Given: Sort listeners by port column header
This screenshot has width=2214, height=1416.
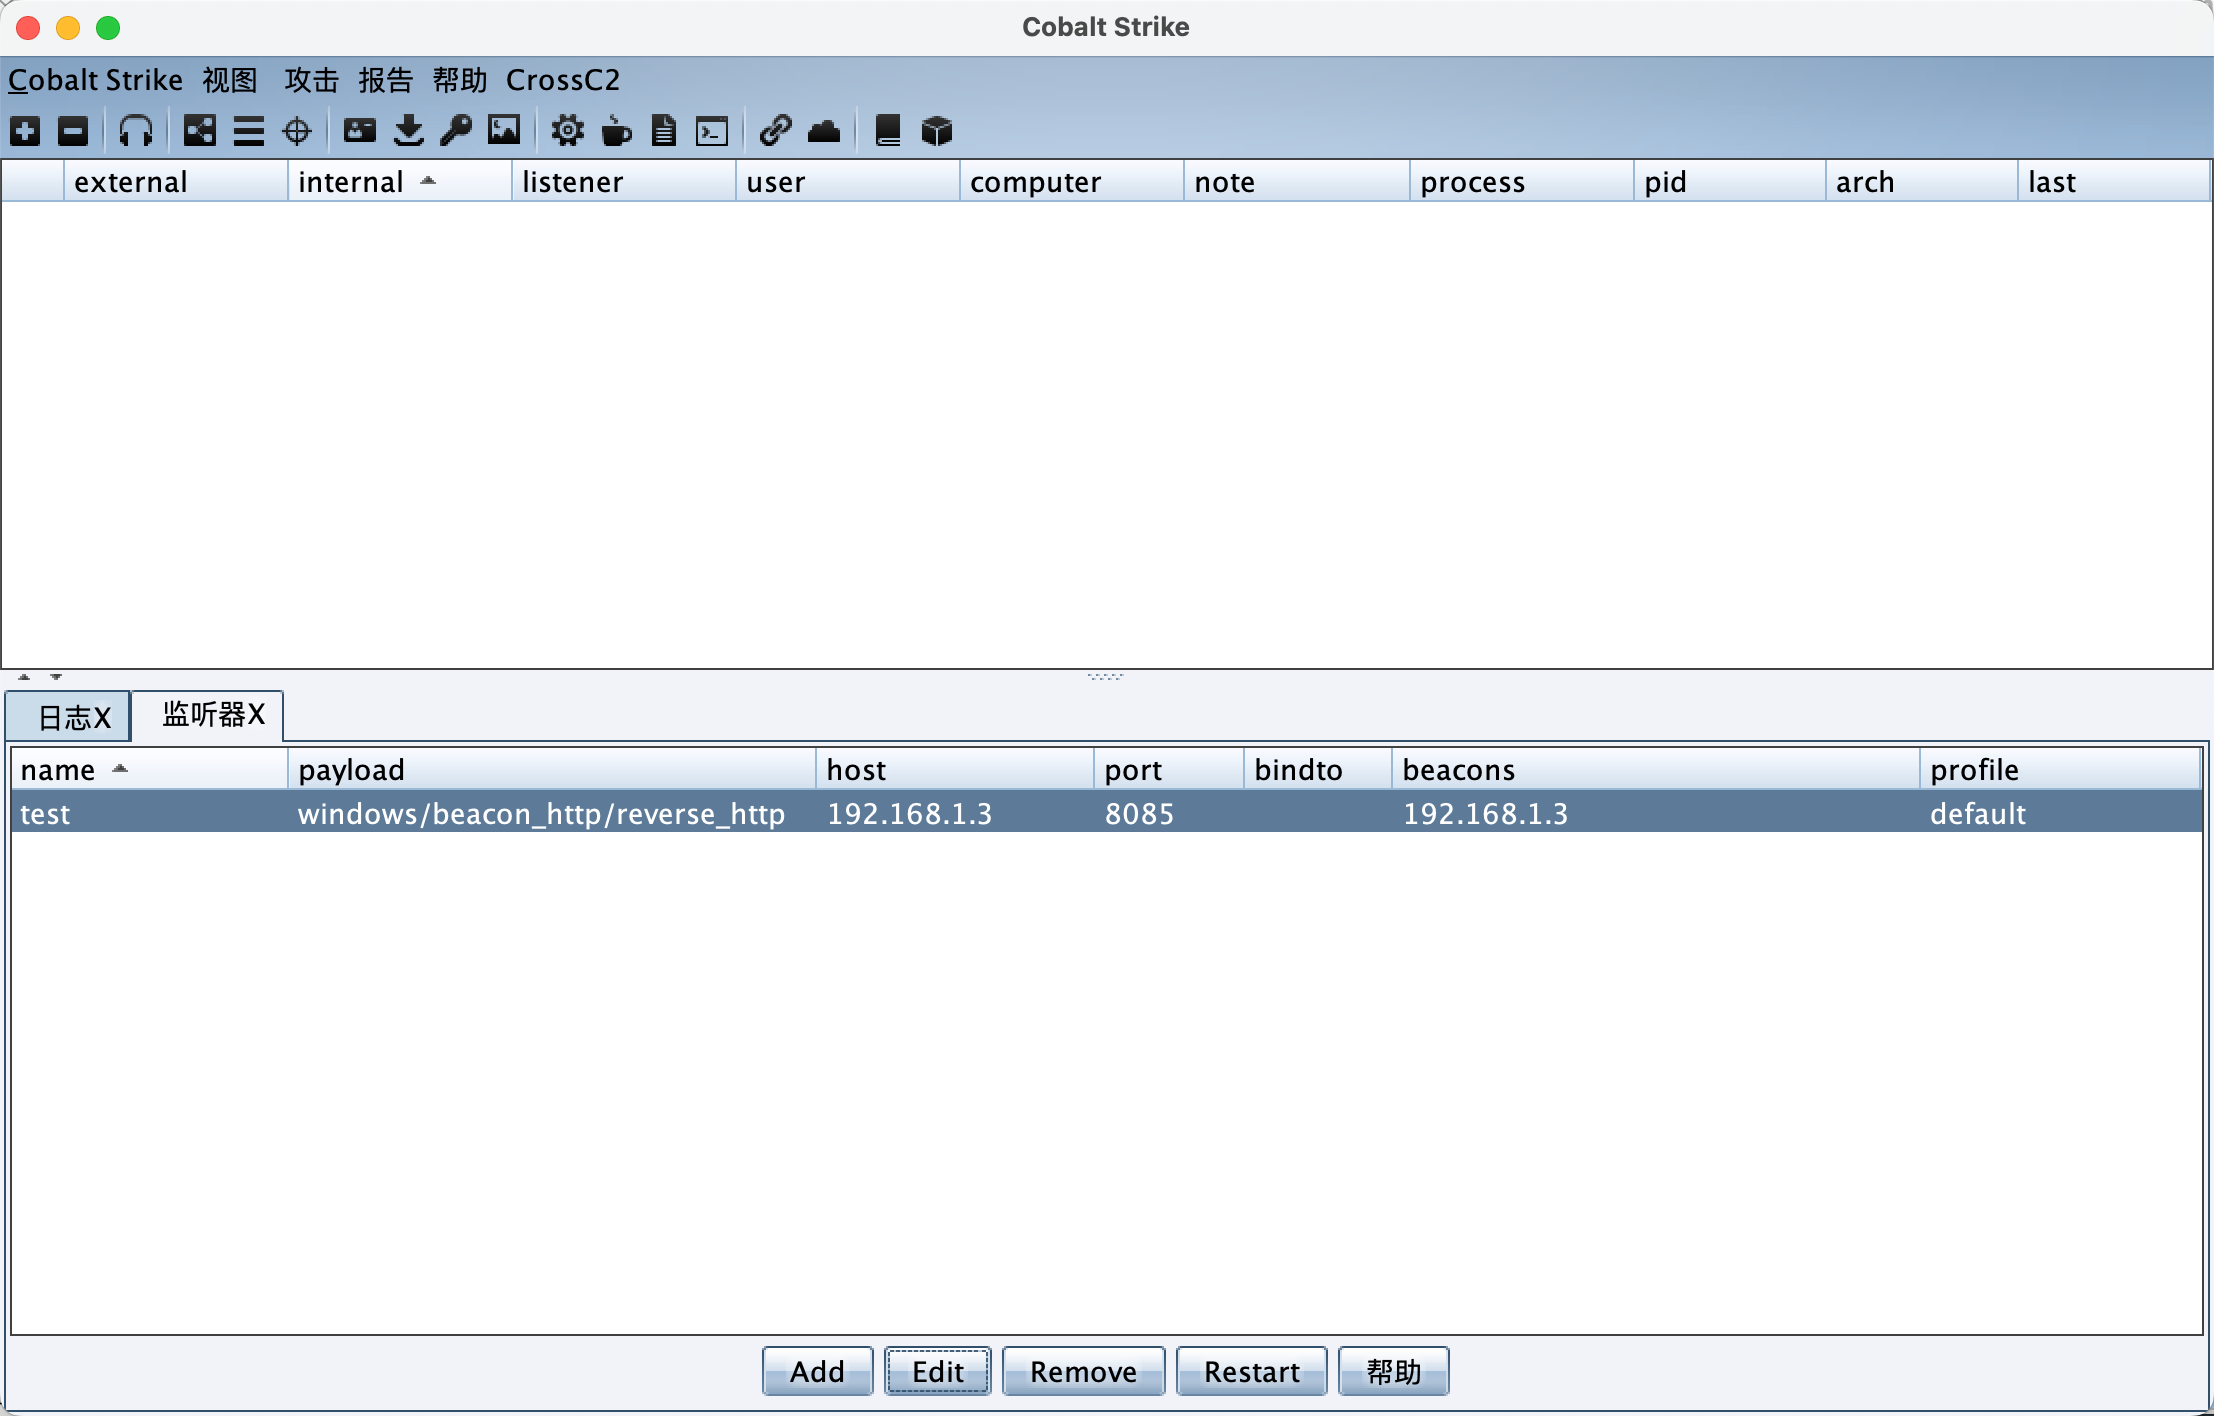Looking at the screenshot, I should coord(1169,769).
